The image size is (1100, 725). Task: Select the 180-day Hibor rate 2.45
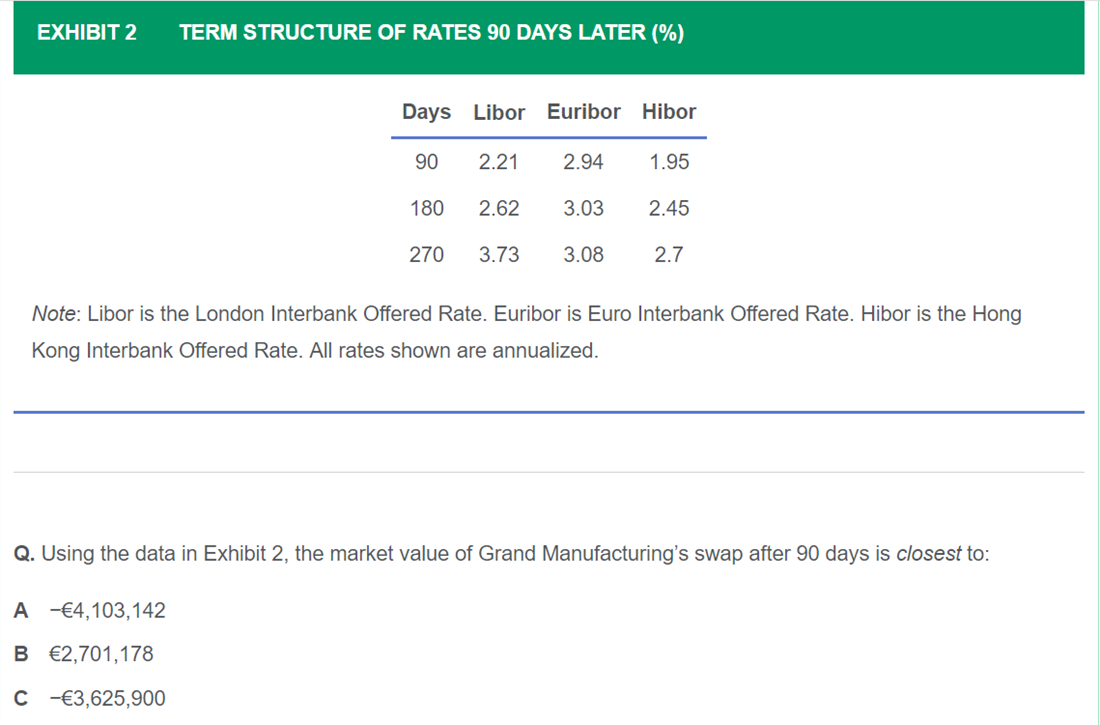[x=669, y=208]
